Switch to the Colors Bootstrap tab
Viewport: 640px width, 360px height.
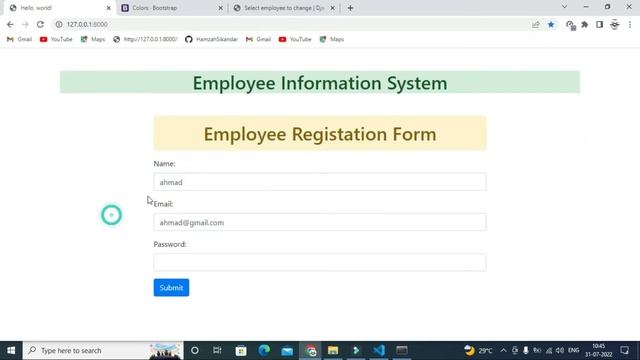[171, 8]
